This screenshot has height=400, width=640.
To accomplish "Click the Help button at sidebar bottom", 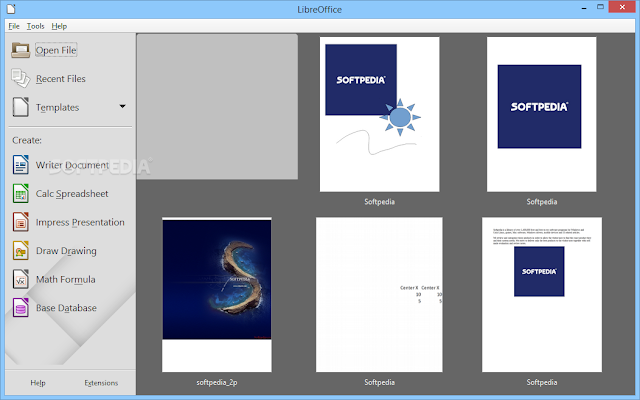I will pyautogui.click(x=38, y=383).
